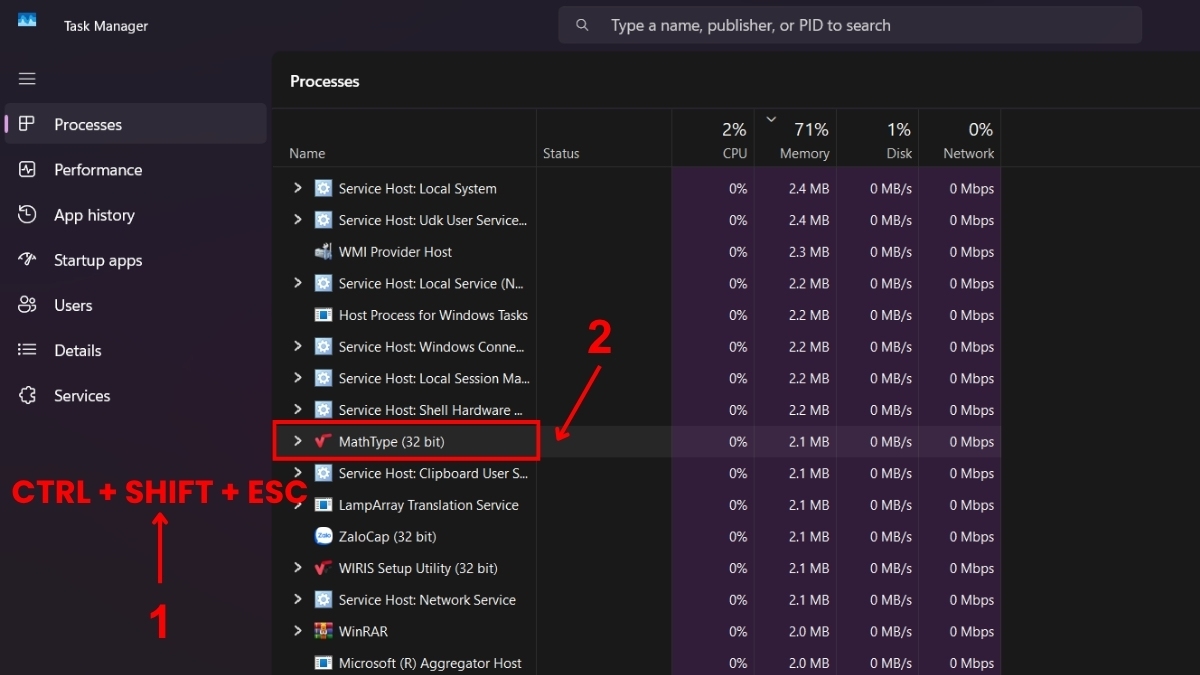Image resolution: width=1200 pixels, height=675 pixels.
Task: Expand the MathType (32 bit) process group
Action: [297, 441]
